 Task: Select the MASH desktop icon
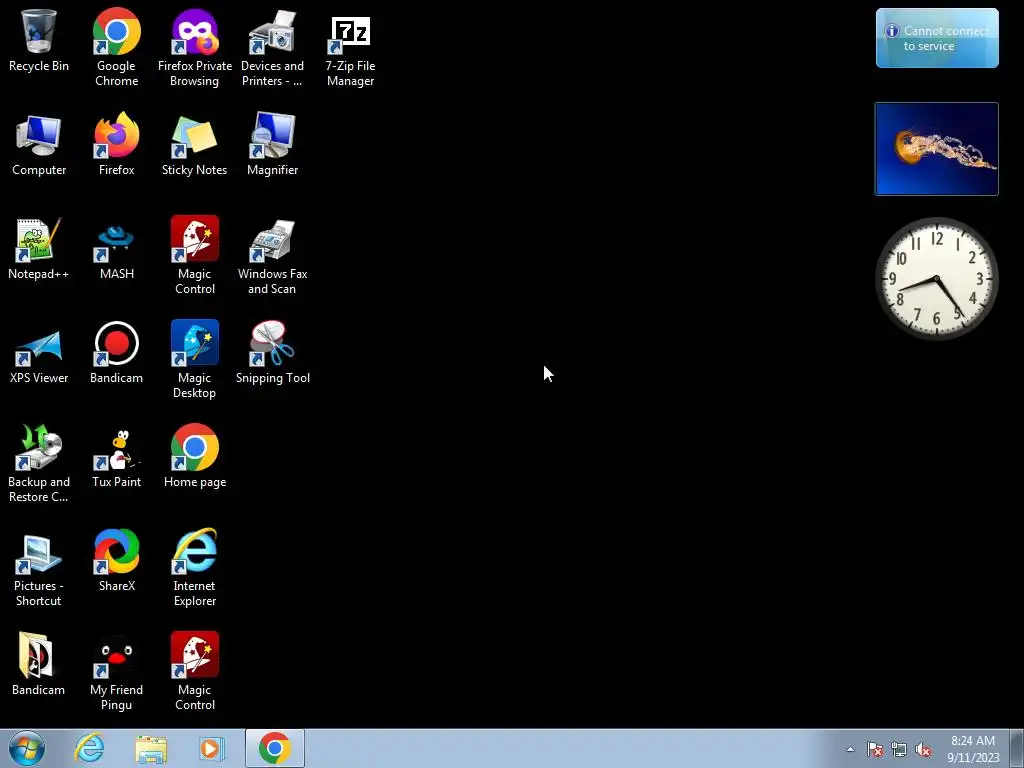(x=116, y=249)
